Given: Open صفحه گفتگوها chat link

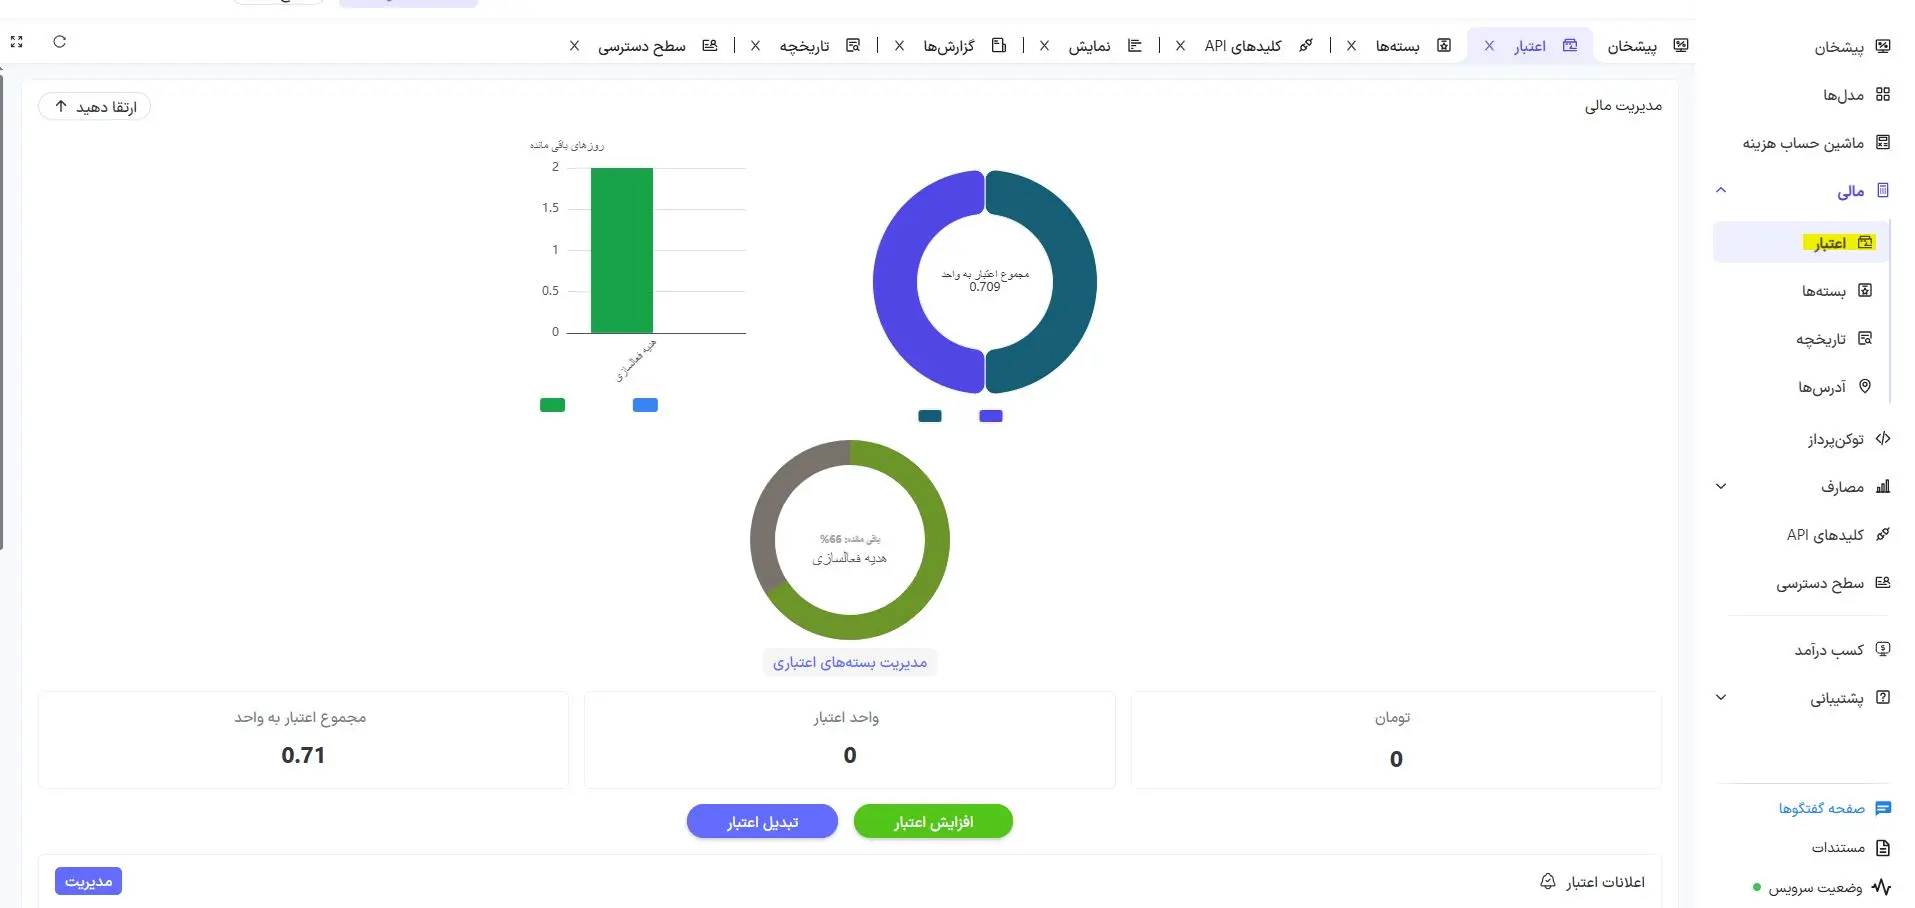Looking at the screenshot, I should pos(1834,808).
